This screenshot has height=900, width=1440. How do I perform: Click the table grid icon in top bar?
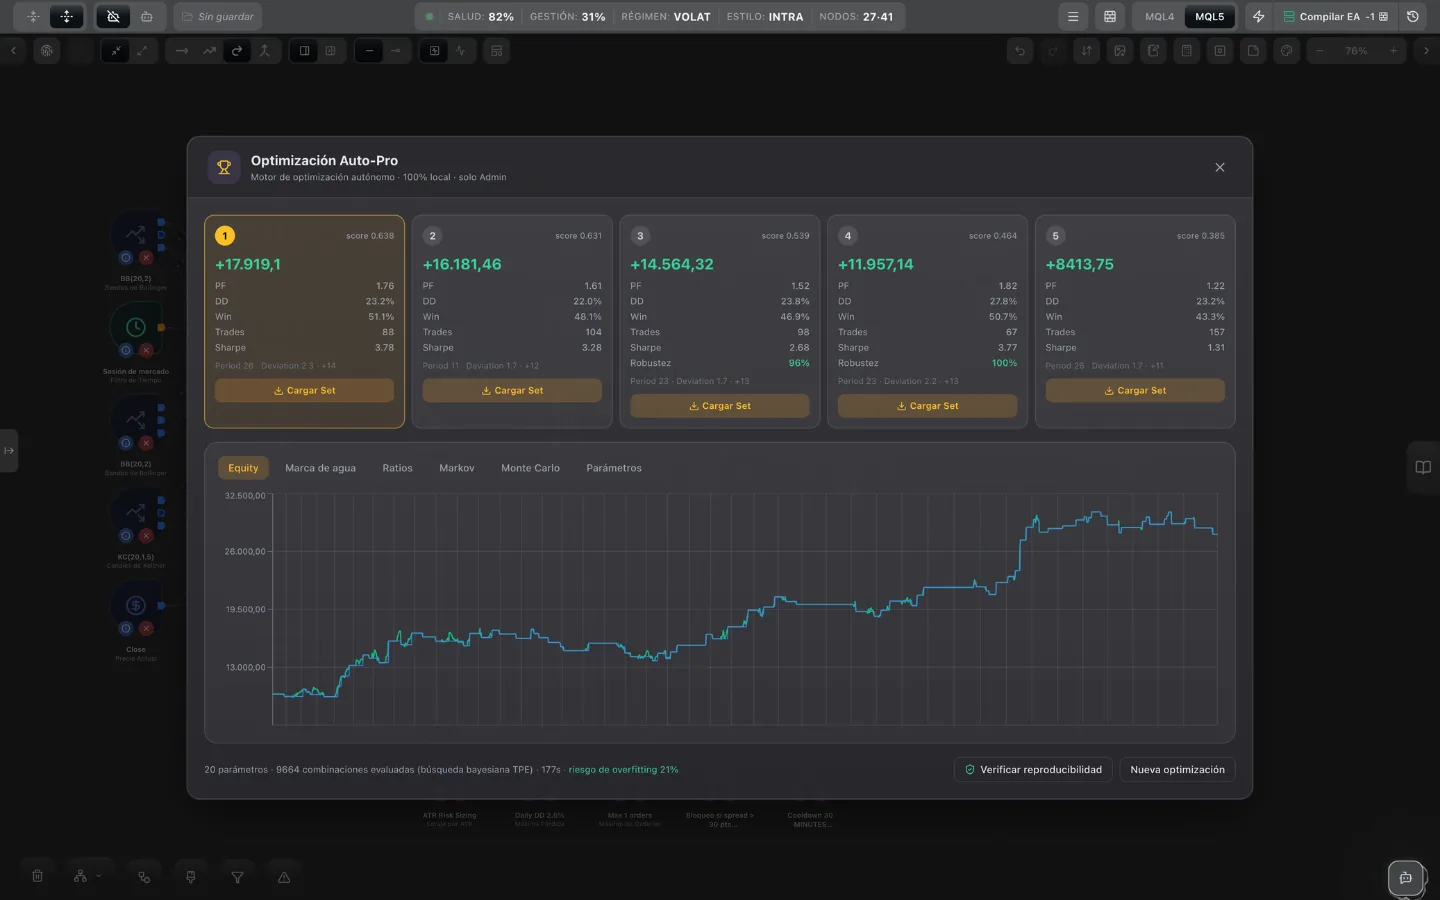[x=1110, y=17]
